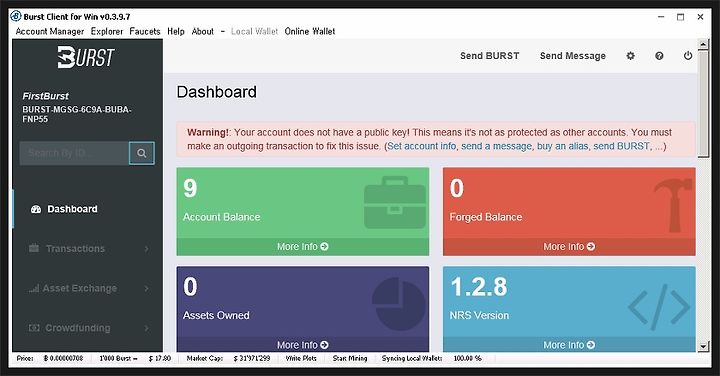Image resolution: width=720 pixels, height=376 pixels.
Task: Open More Info for Forged Balance
Action: click(569, 247)
